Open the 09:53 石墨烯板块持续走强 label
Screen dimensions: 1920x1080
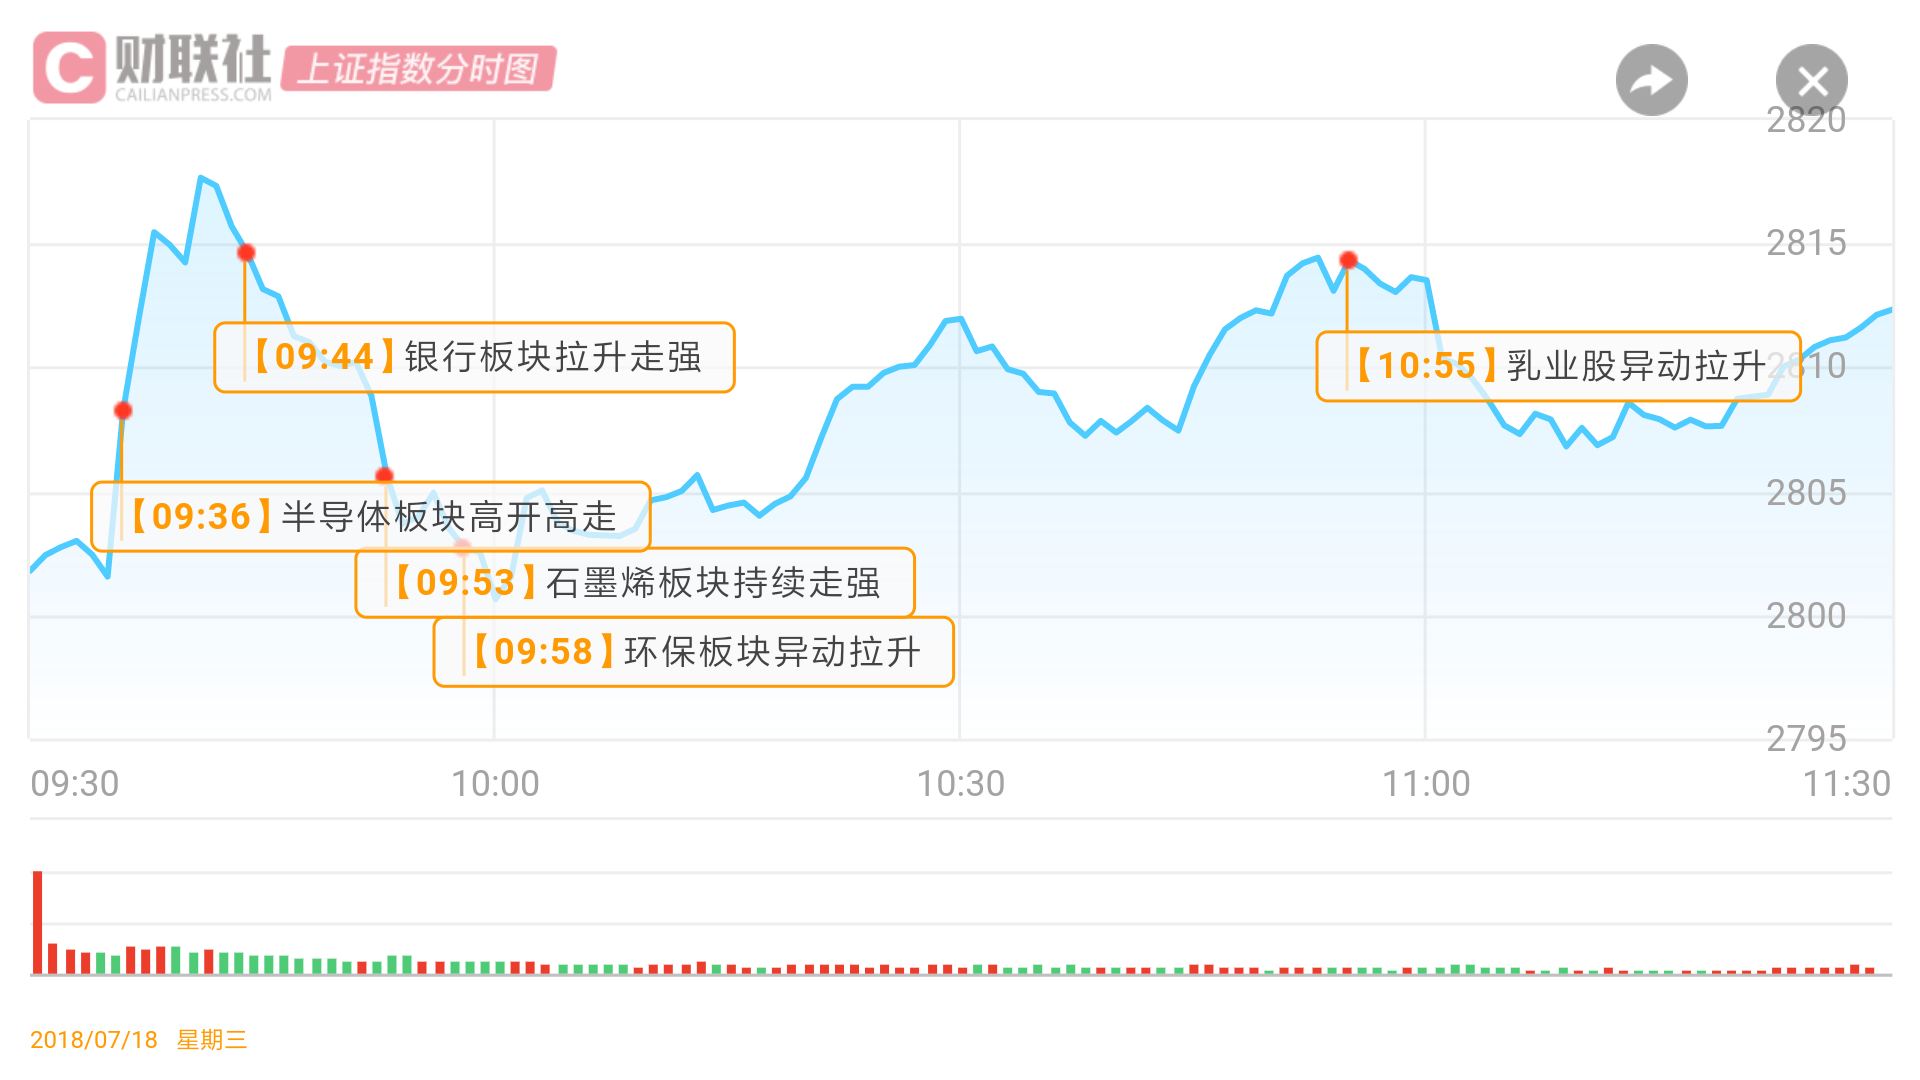tap(635, 583)
